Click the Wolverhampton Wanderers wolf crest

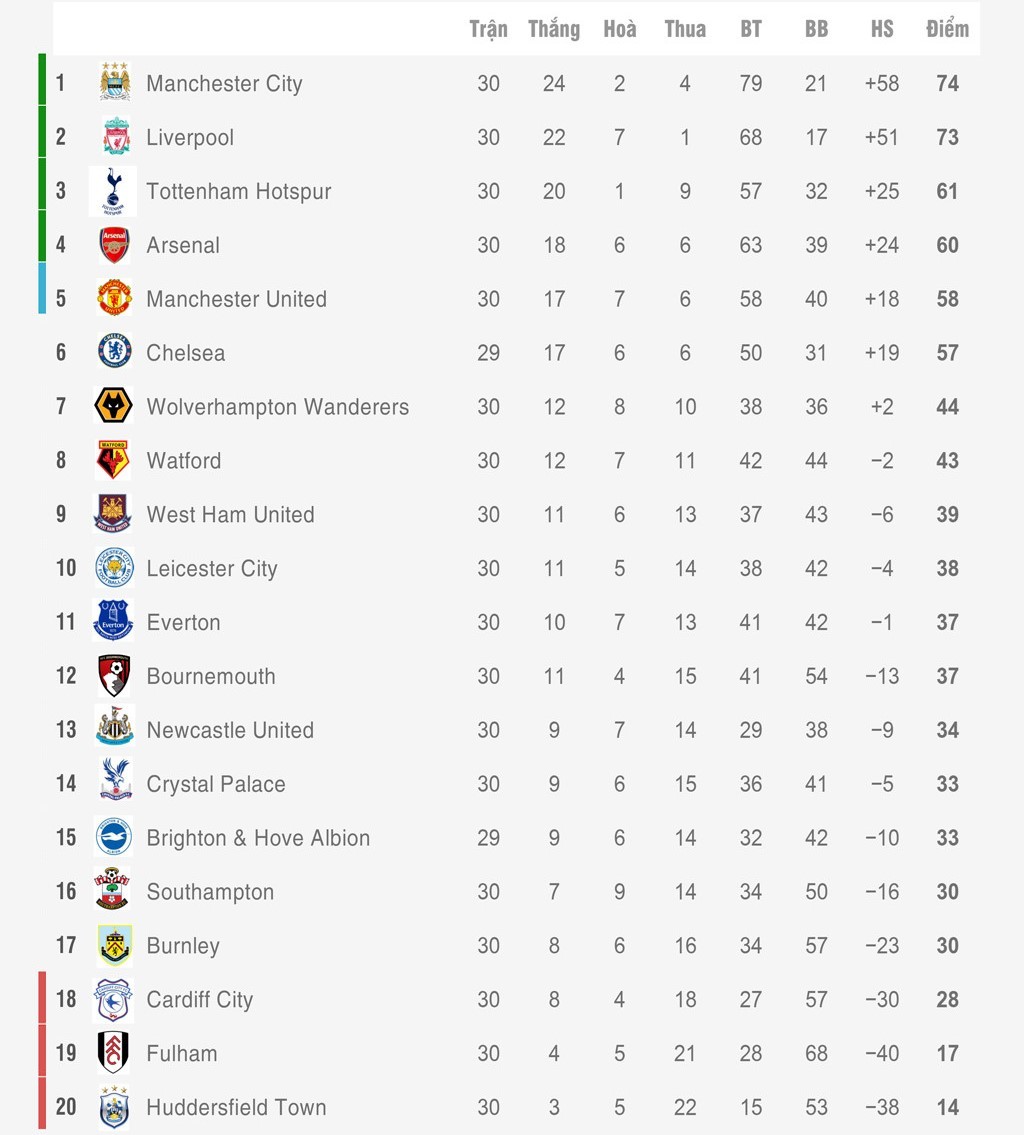(x=113, y=406)
